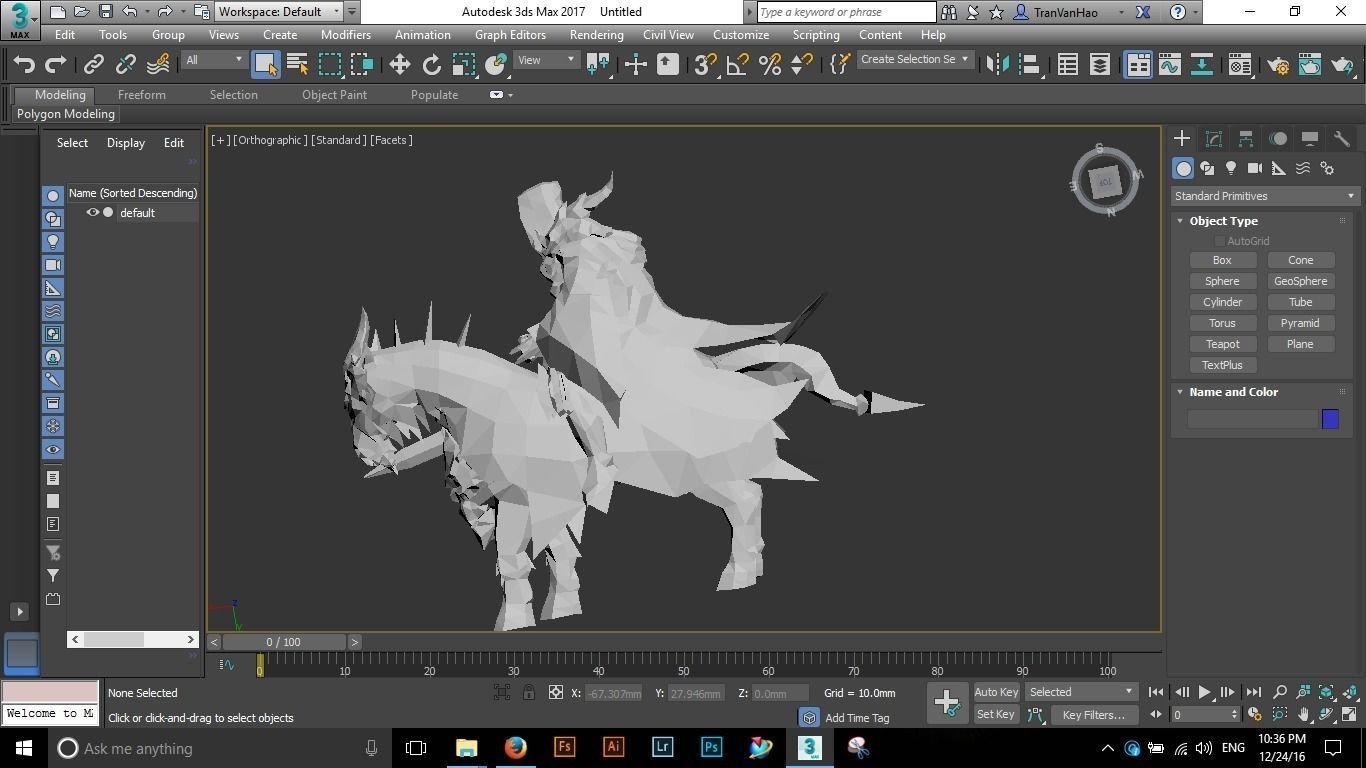Toggle visibility eye of default object
This screenshot has height=768, width=1366.
click(x=93, y=212)
